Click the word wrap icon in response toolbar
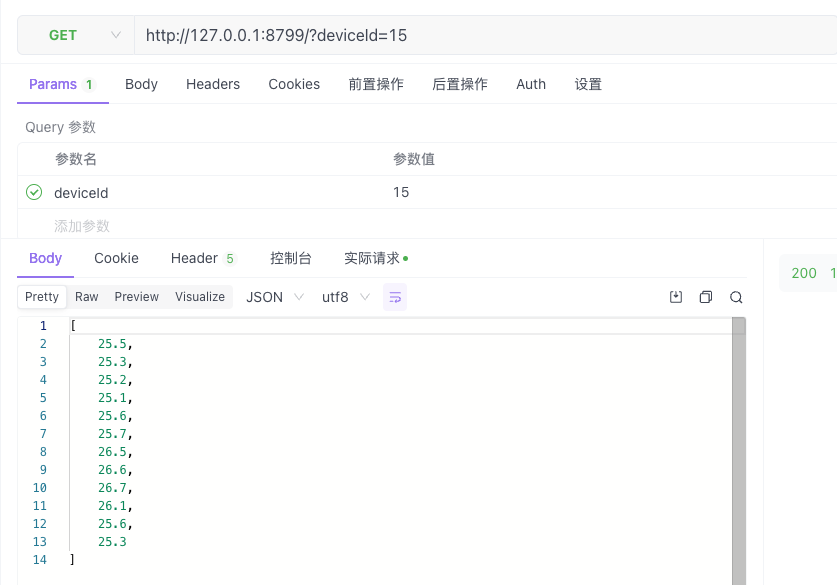 [395, 297]
